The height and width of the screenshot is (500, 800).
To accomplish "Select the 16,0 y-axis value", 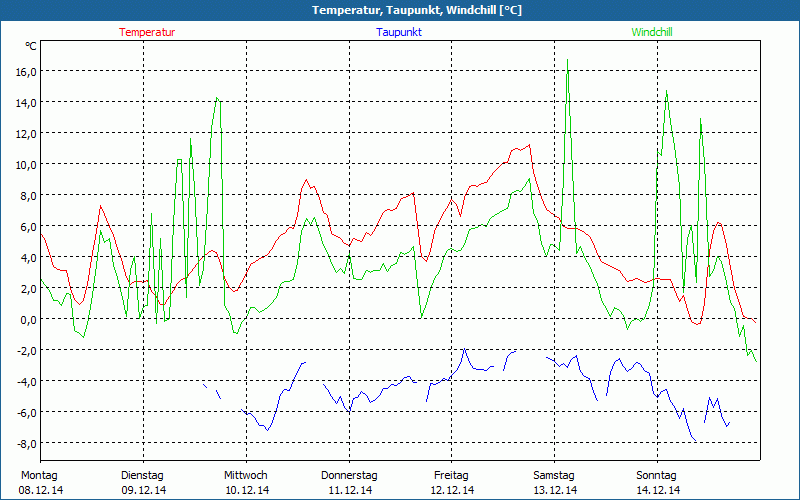I will (26, 71).
